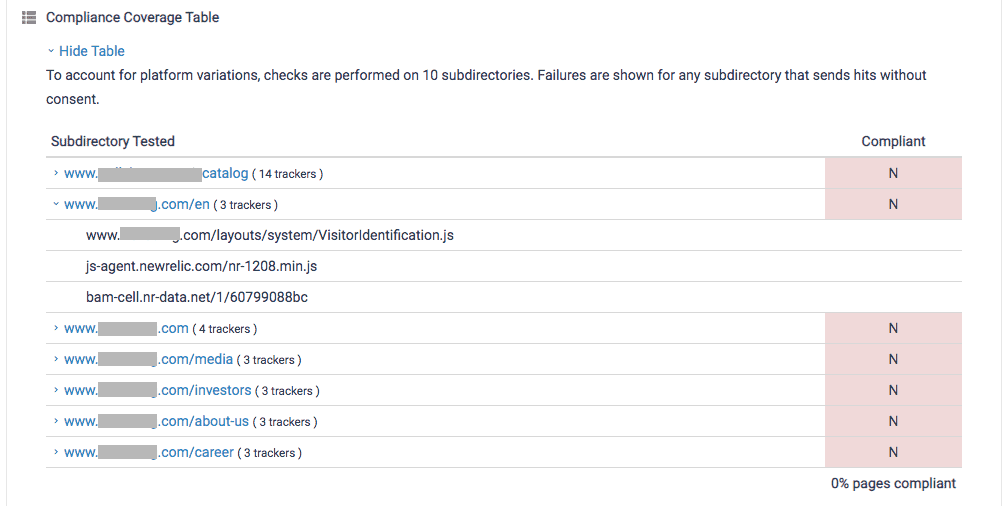Expand the .com row with 4 trackers
Viewport: 1008px width, 506px height.
(56, 328)
